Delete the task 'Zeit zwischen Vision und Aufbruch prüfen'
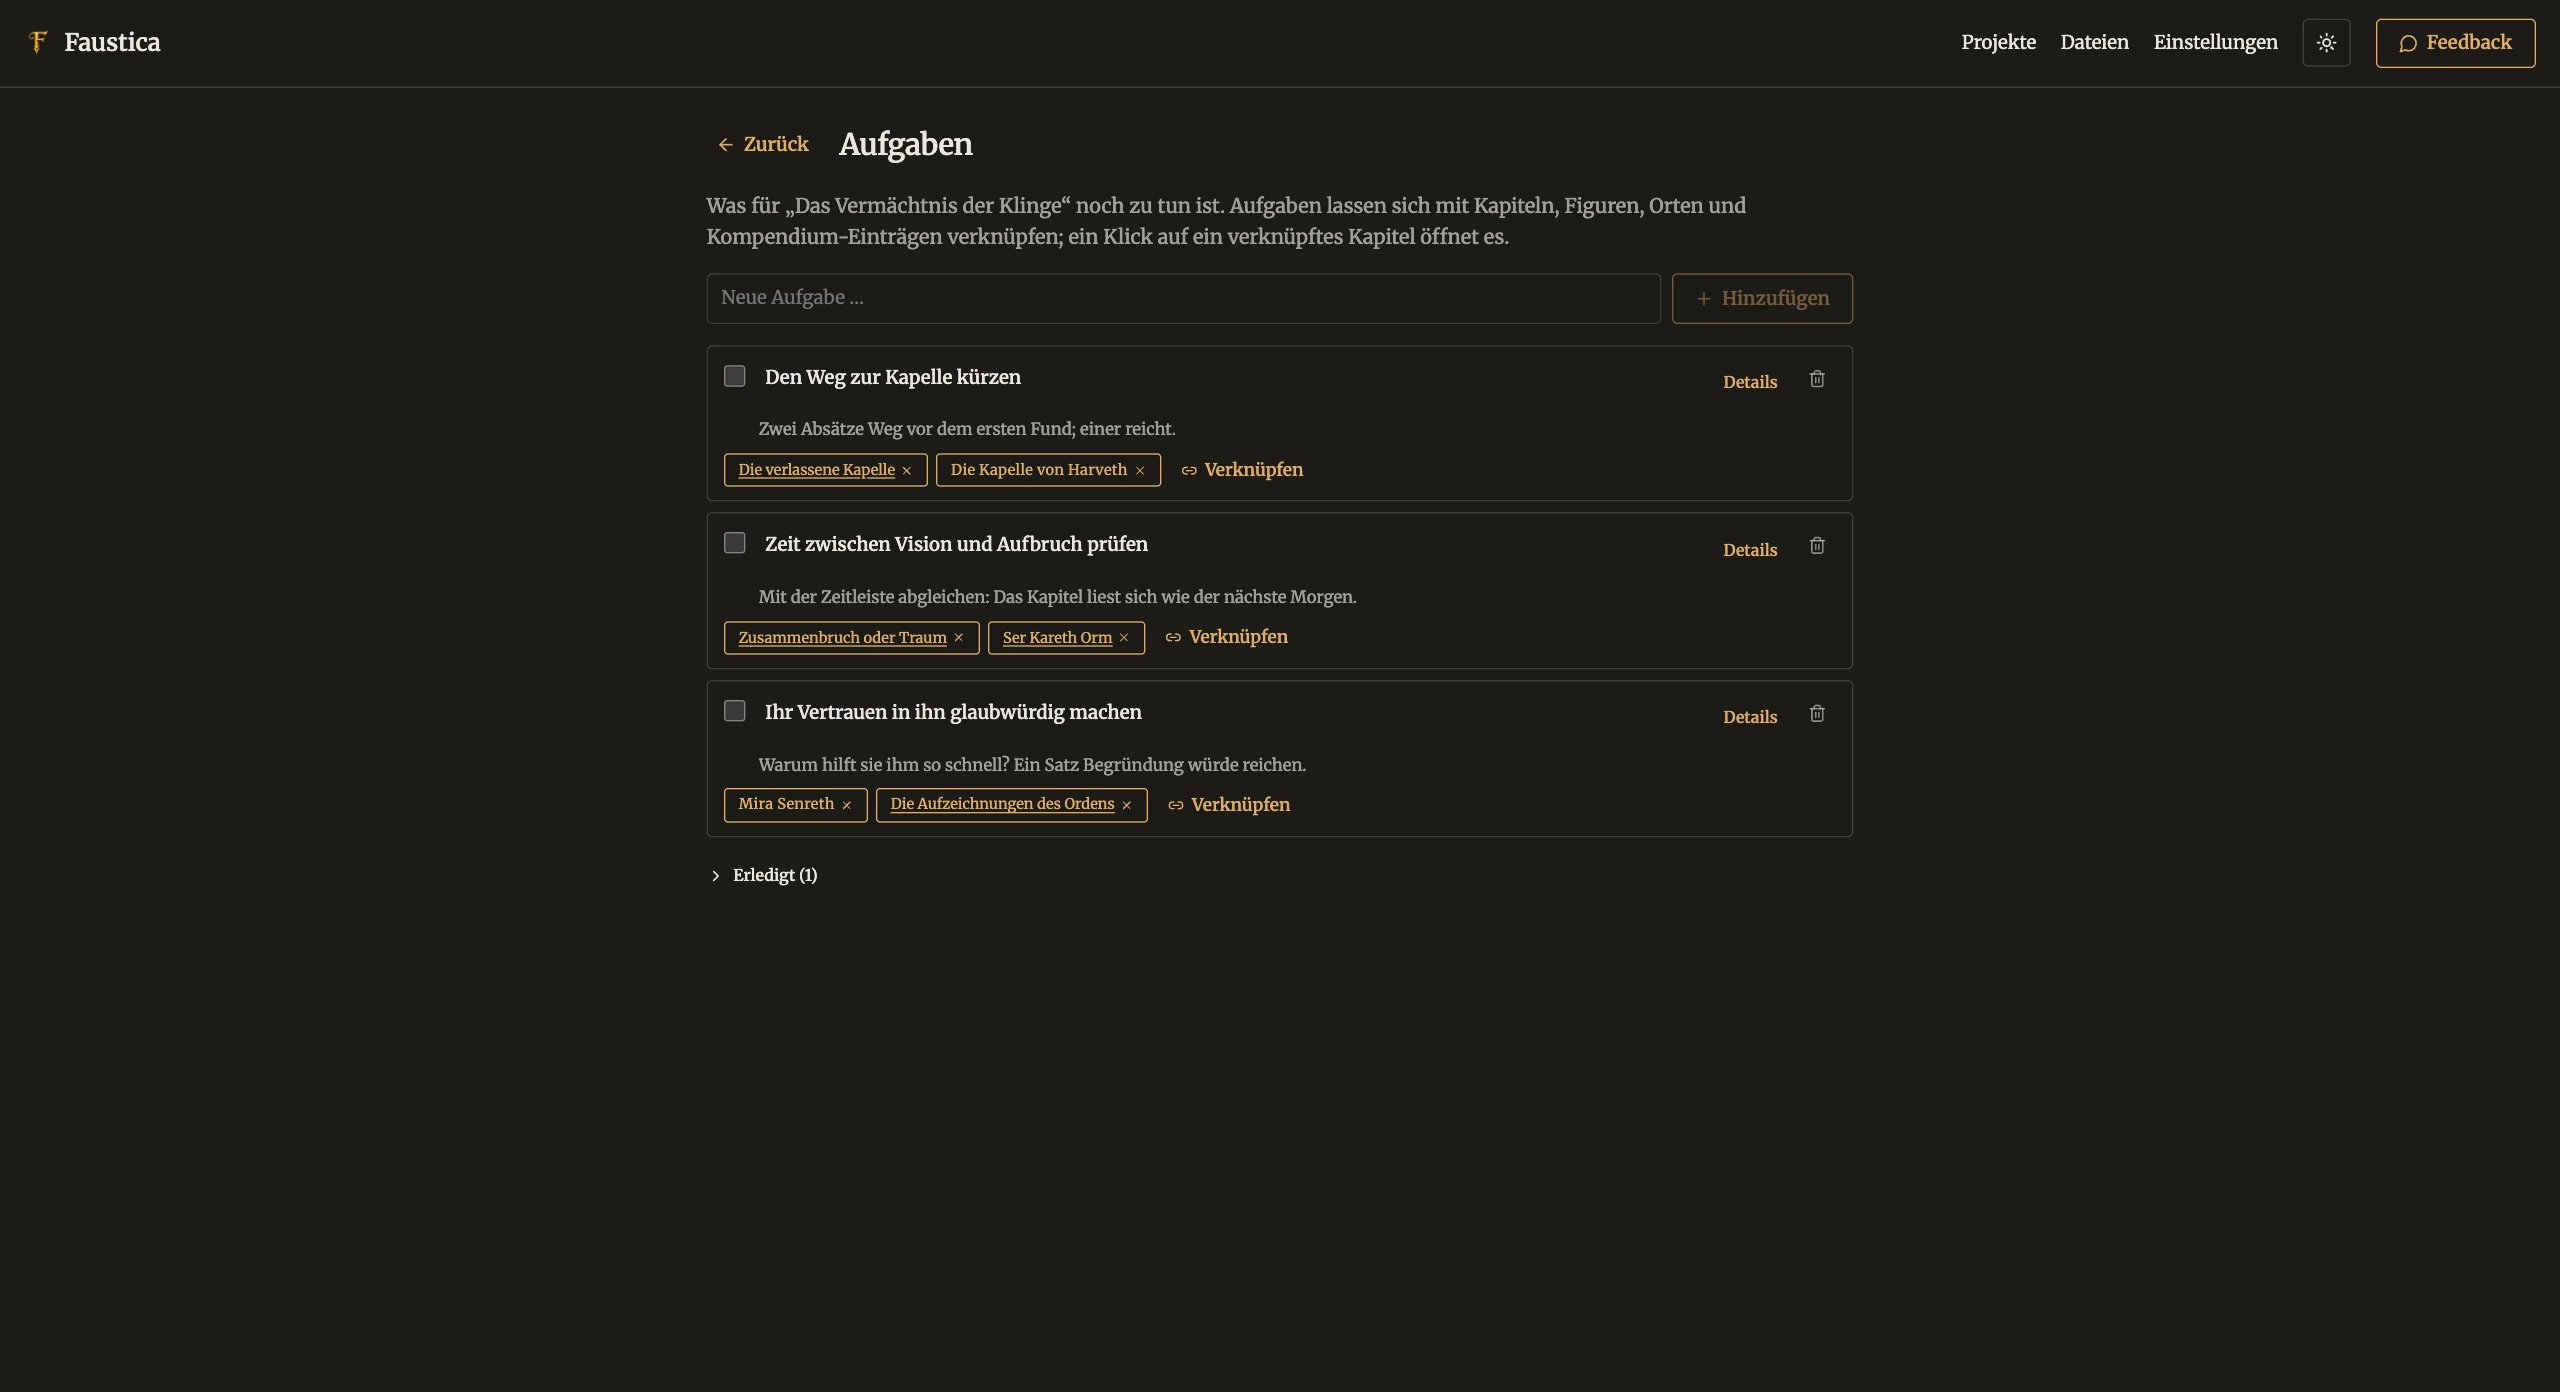The width and height of the screenshot is (2560, 1392). click(x=1817, y=546)
